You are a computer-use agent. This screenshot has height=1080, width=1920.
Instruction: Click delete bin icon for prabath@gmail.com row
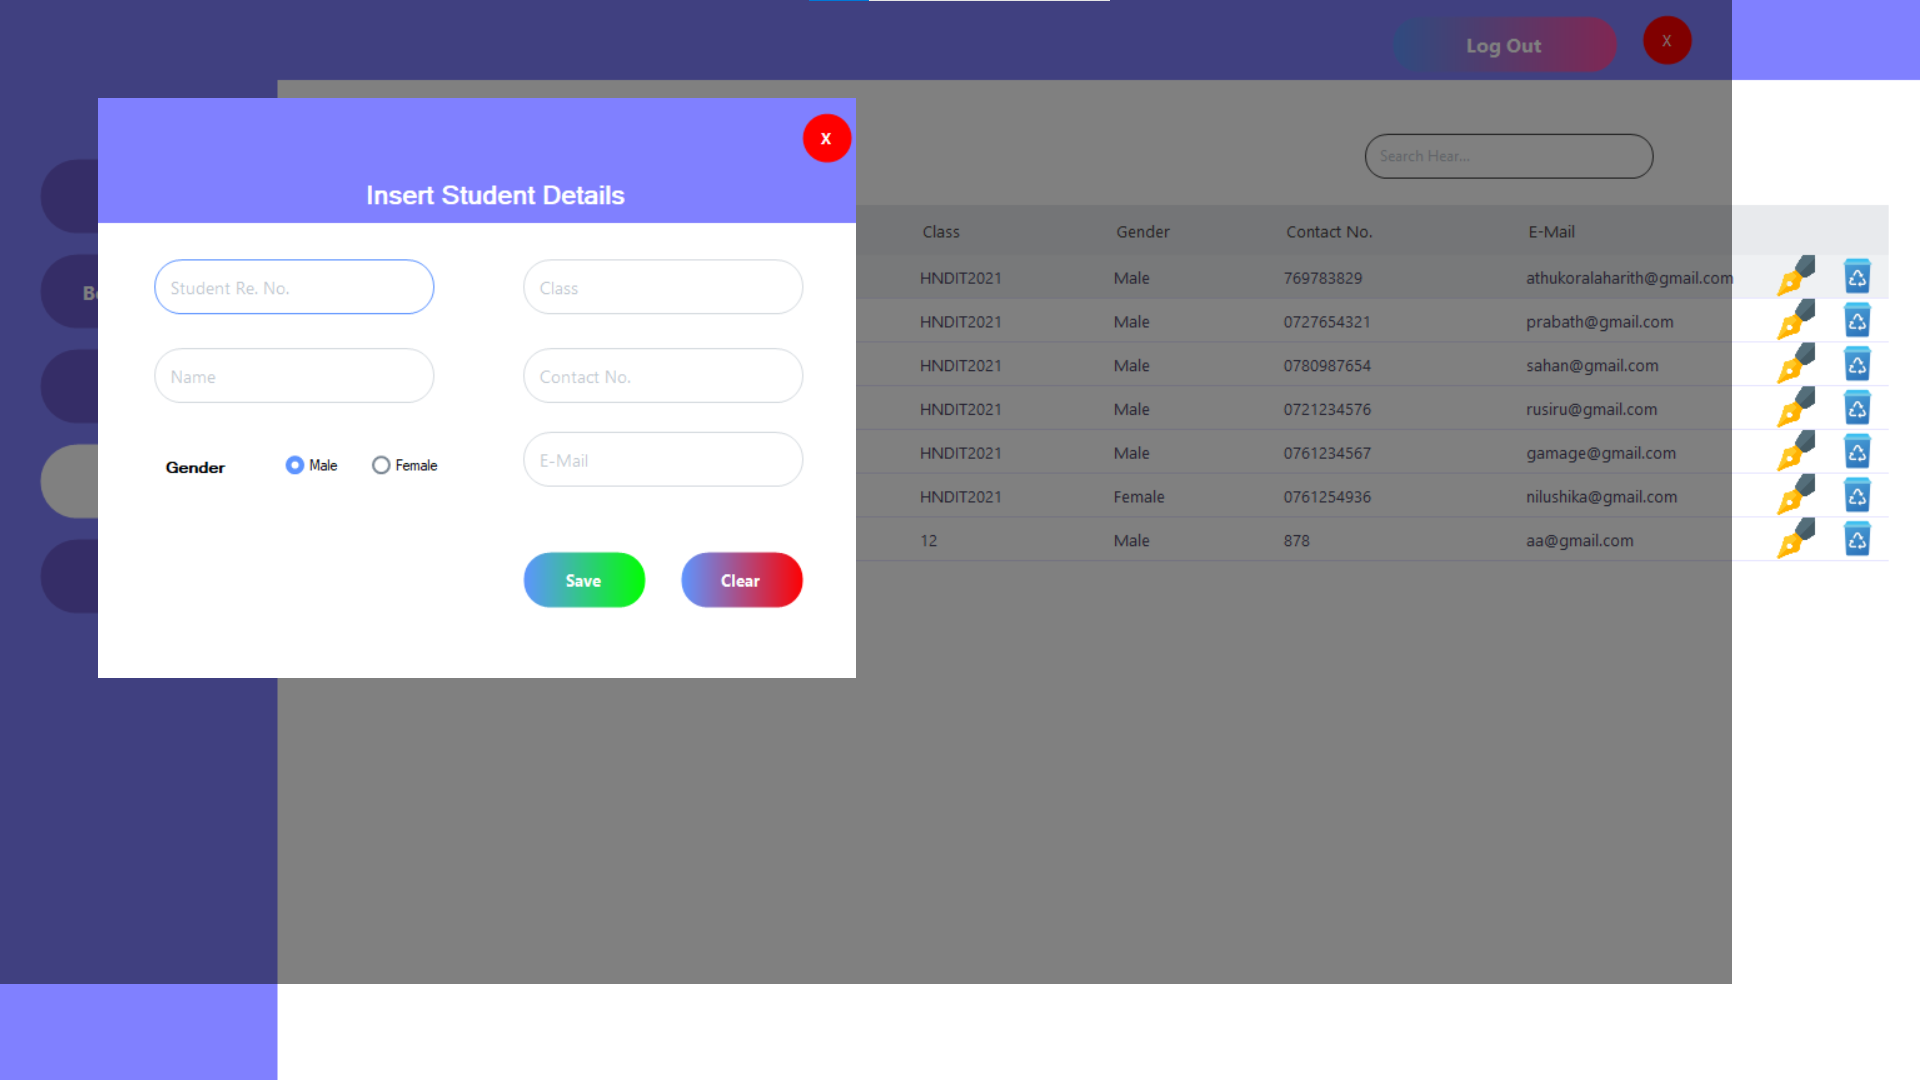pyautogui.click(x=1857, y=321)
